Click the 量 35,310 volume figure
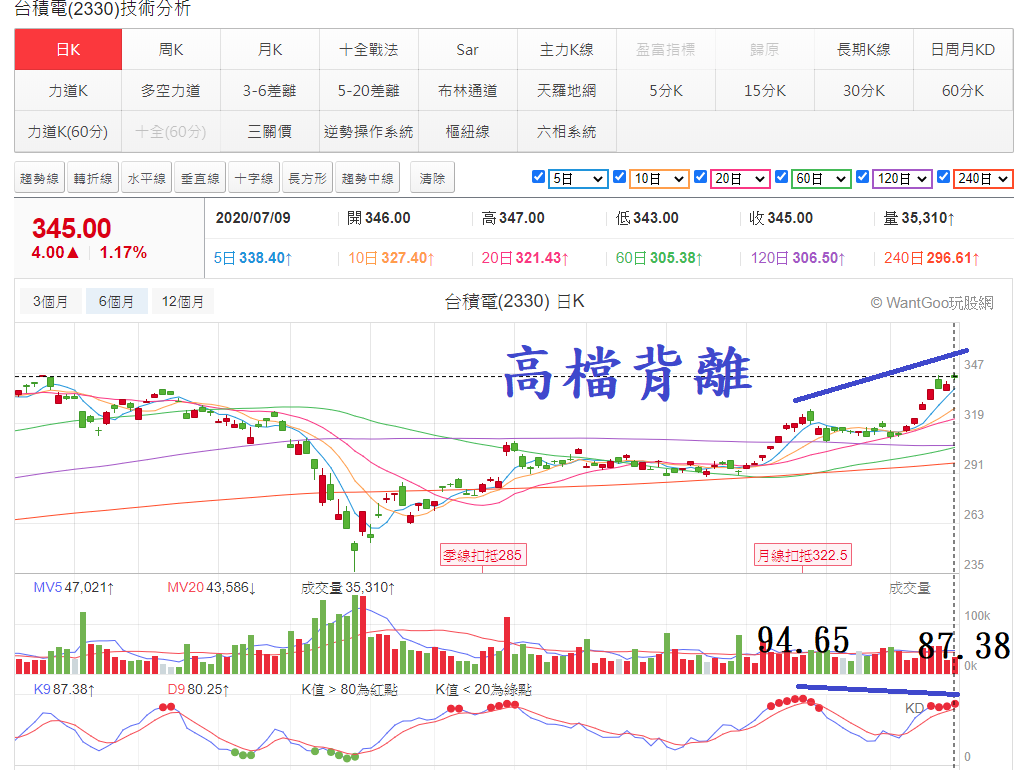Viewport: 1019px width, 770px height. (x=919, y=218)
